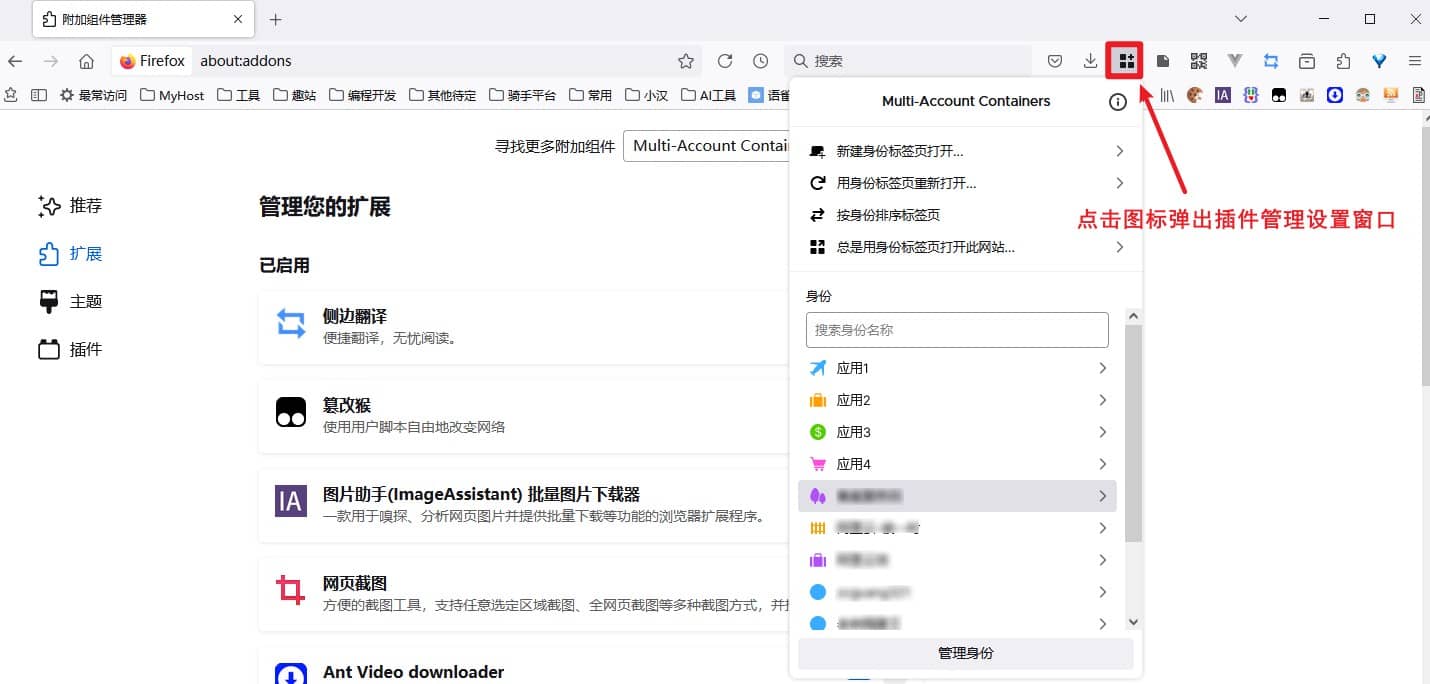Screen dimensions: 1430x684
Task: Click the info icon in Multi-Account Containers panel
Action: pyautogui.click(x=1118, y=101)
